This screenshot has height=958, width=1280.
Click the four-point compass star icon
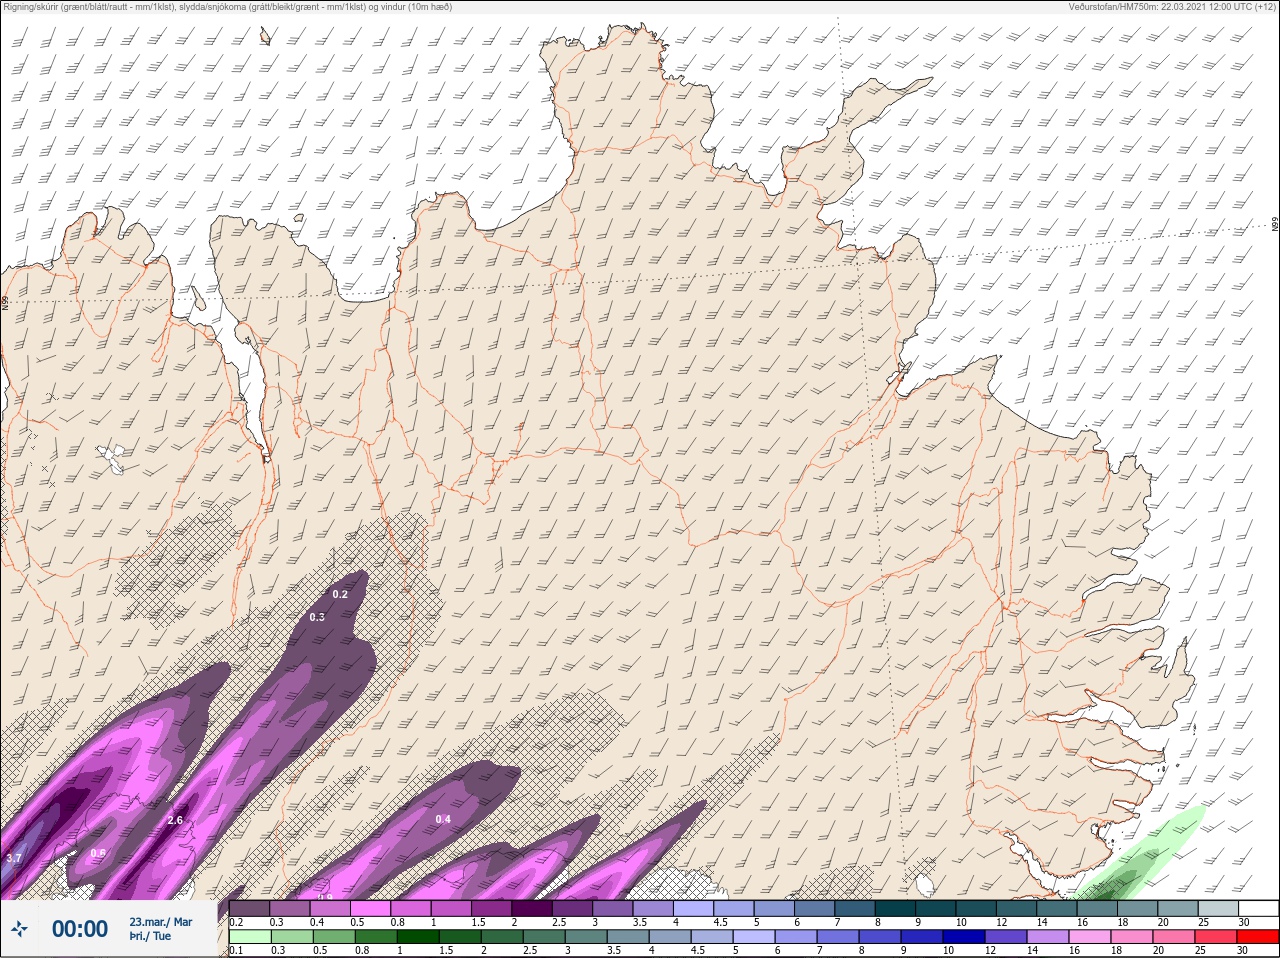pyautogui.click(x=19, y=929)
